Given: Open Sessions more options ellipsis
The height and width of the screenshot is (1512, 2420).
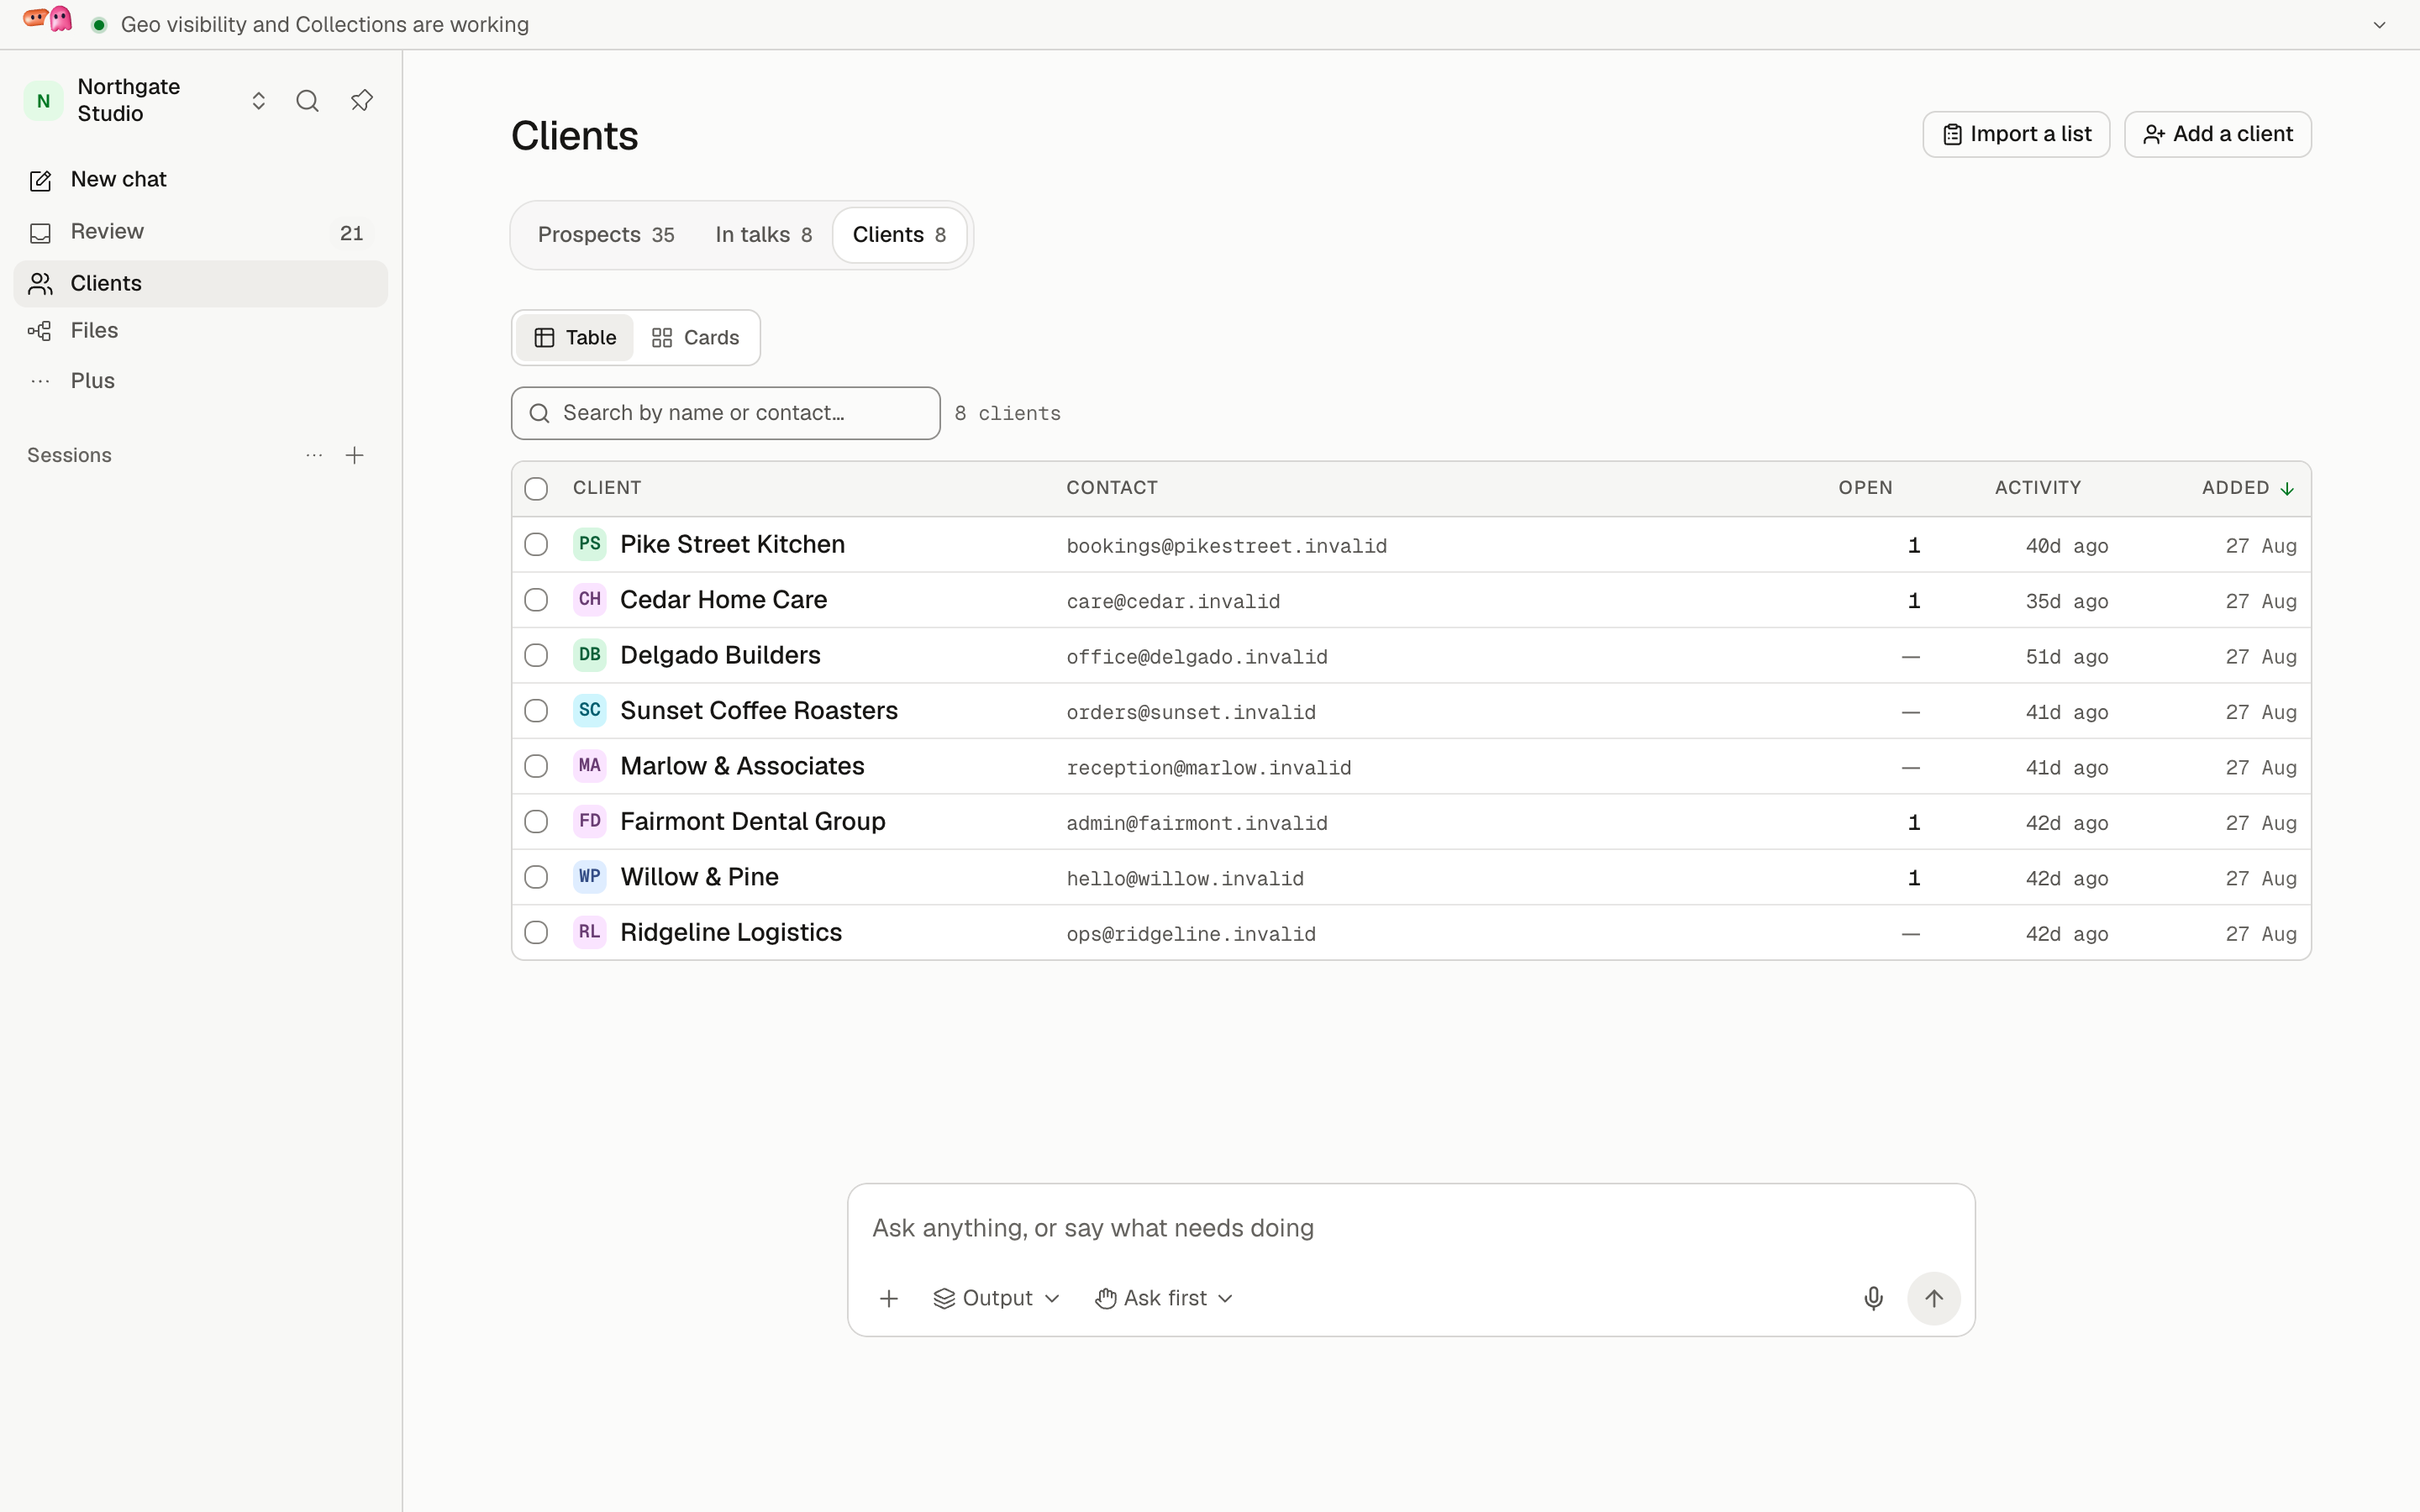Looking at the screenshot, I should pyautogui.click(x=314, y=455).
